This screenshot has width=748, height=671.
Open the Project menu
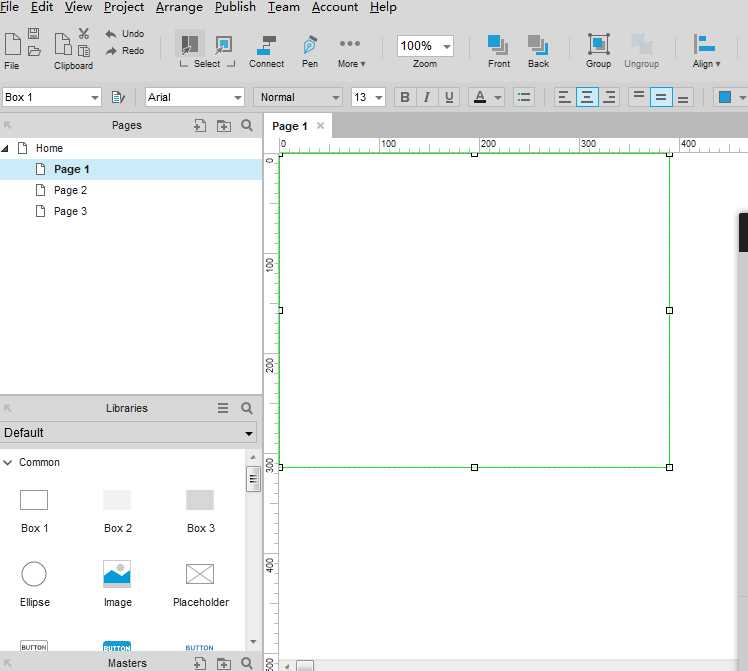[x=124, y=7]
